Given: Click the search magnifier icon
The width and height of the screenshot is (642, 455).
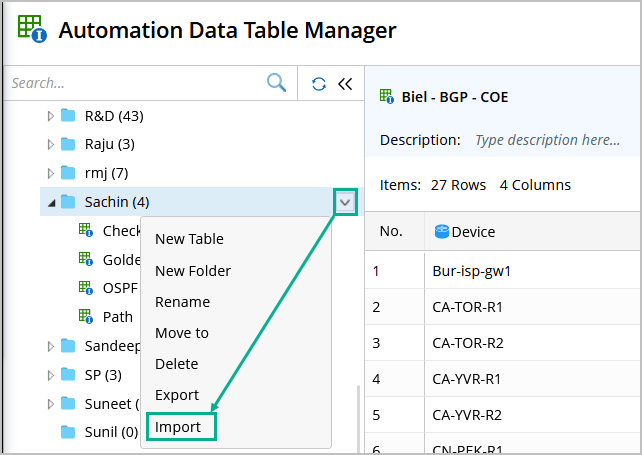Looking at the screenshot, I should coord(276,84).
